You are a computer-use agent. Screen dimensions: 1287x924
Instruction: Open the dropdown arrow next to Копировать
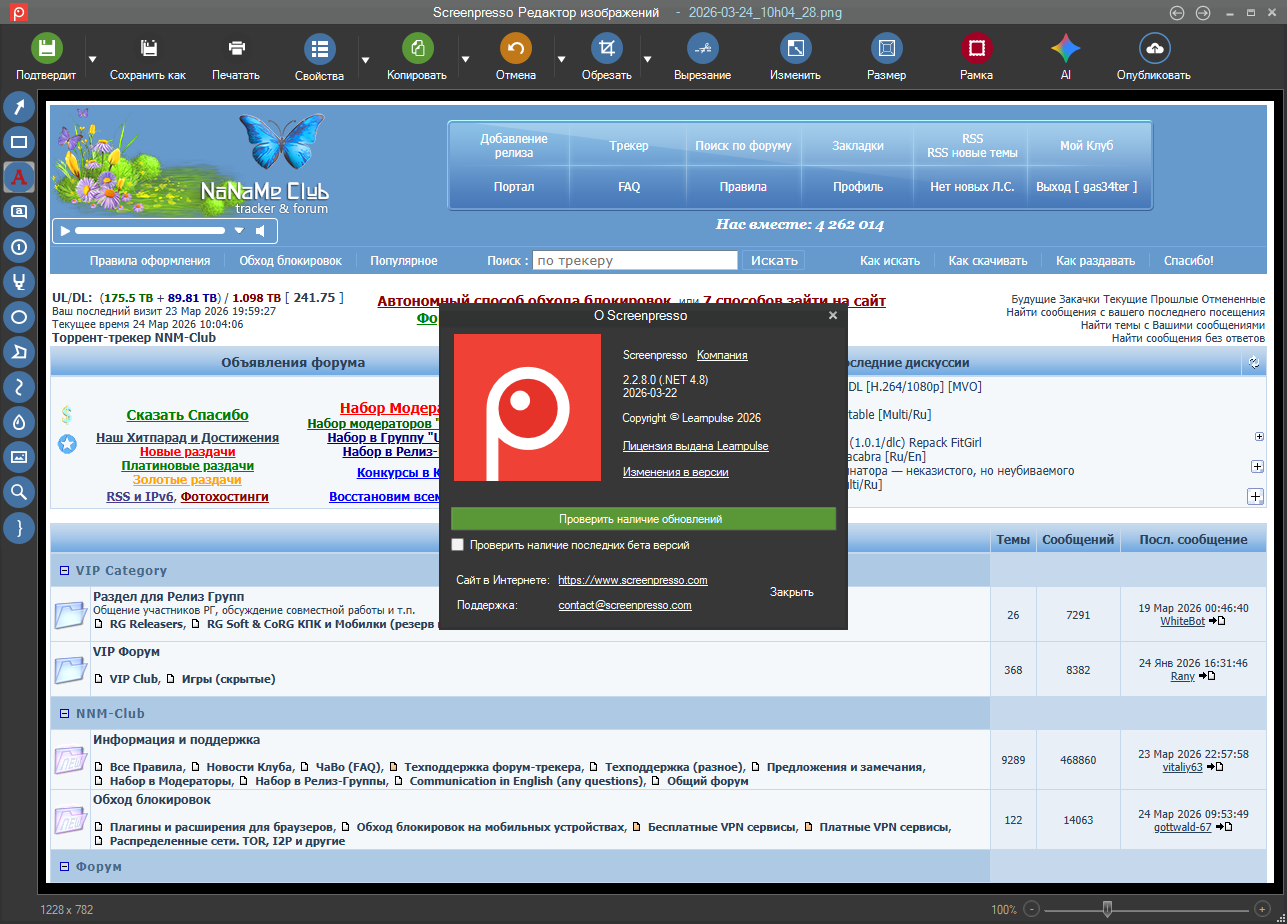coord(465,59)
